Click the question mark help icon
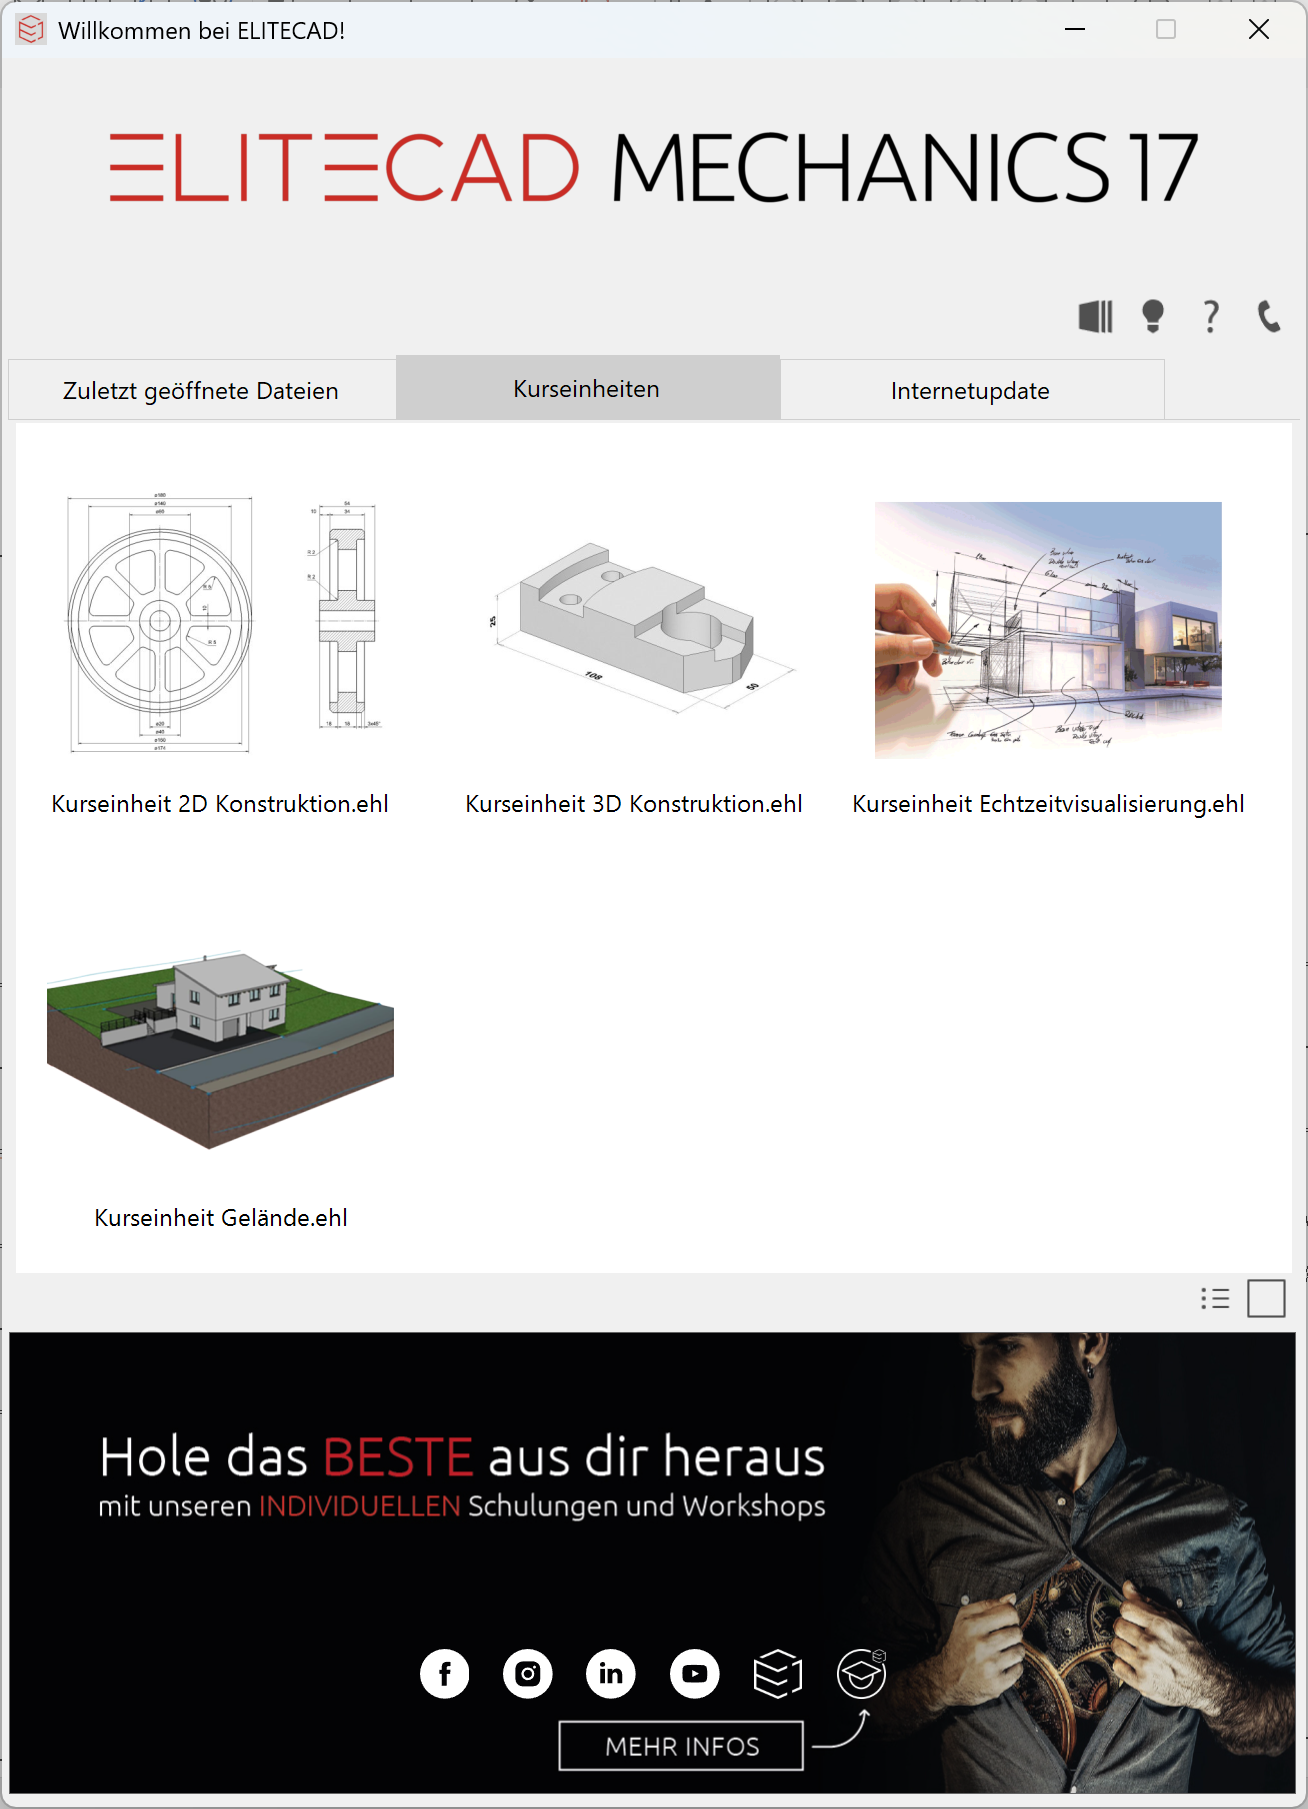Viewport: 1308px width, 1809px height. (x=1210, y=317)
